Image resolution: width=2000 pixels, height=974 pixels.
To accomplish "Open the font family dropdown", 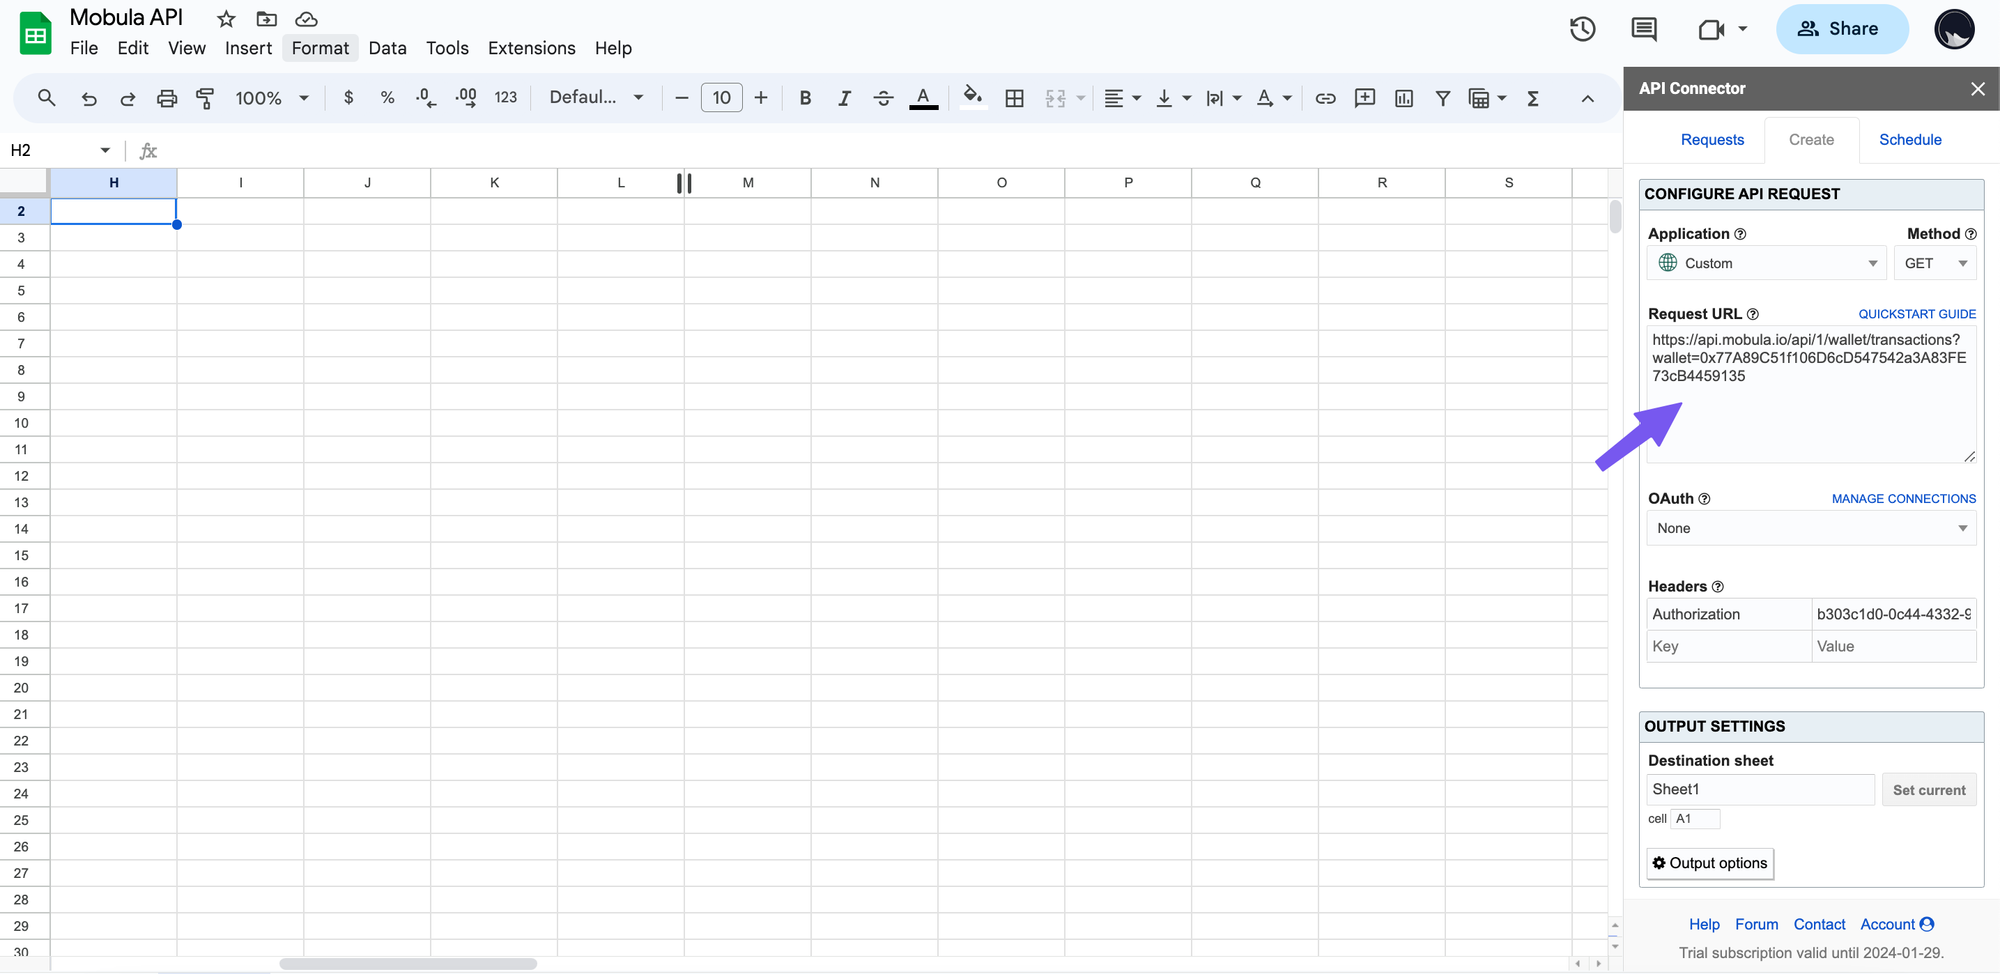I will (596, 98).
